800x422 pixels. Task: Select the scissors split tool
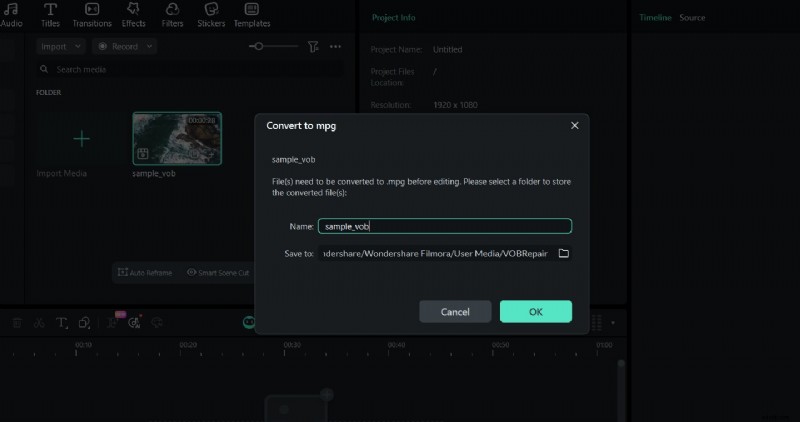(39, 322)
